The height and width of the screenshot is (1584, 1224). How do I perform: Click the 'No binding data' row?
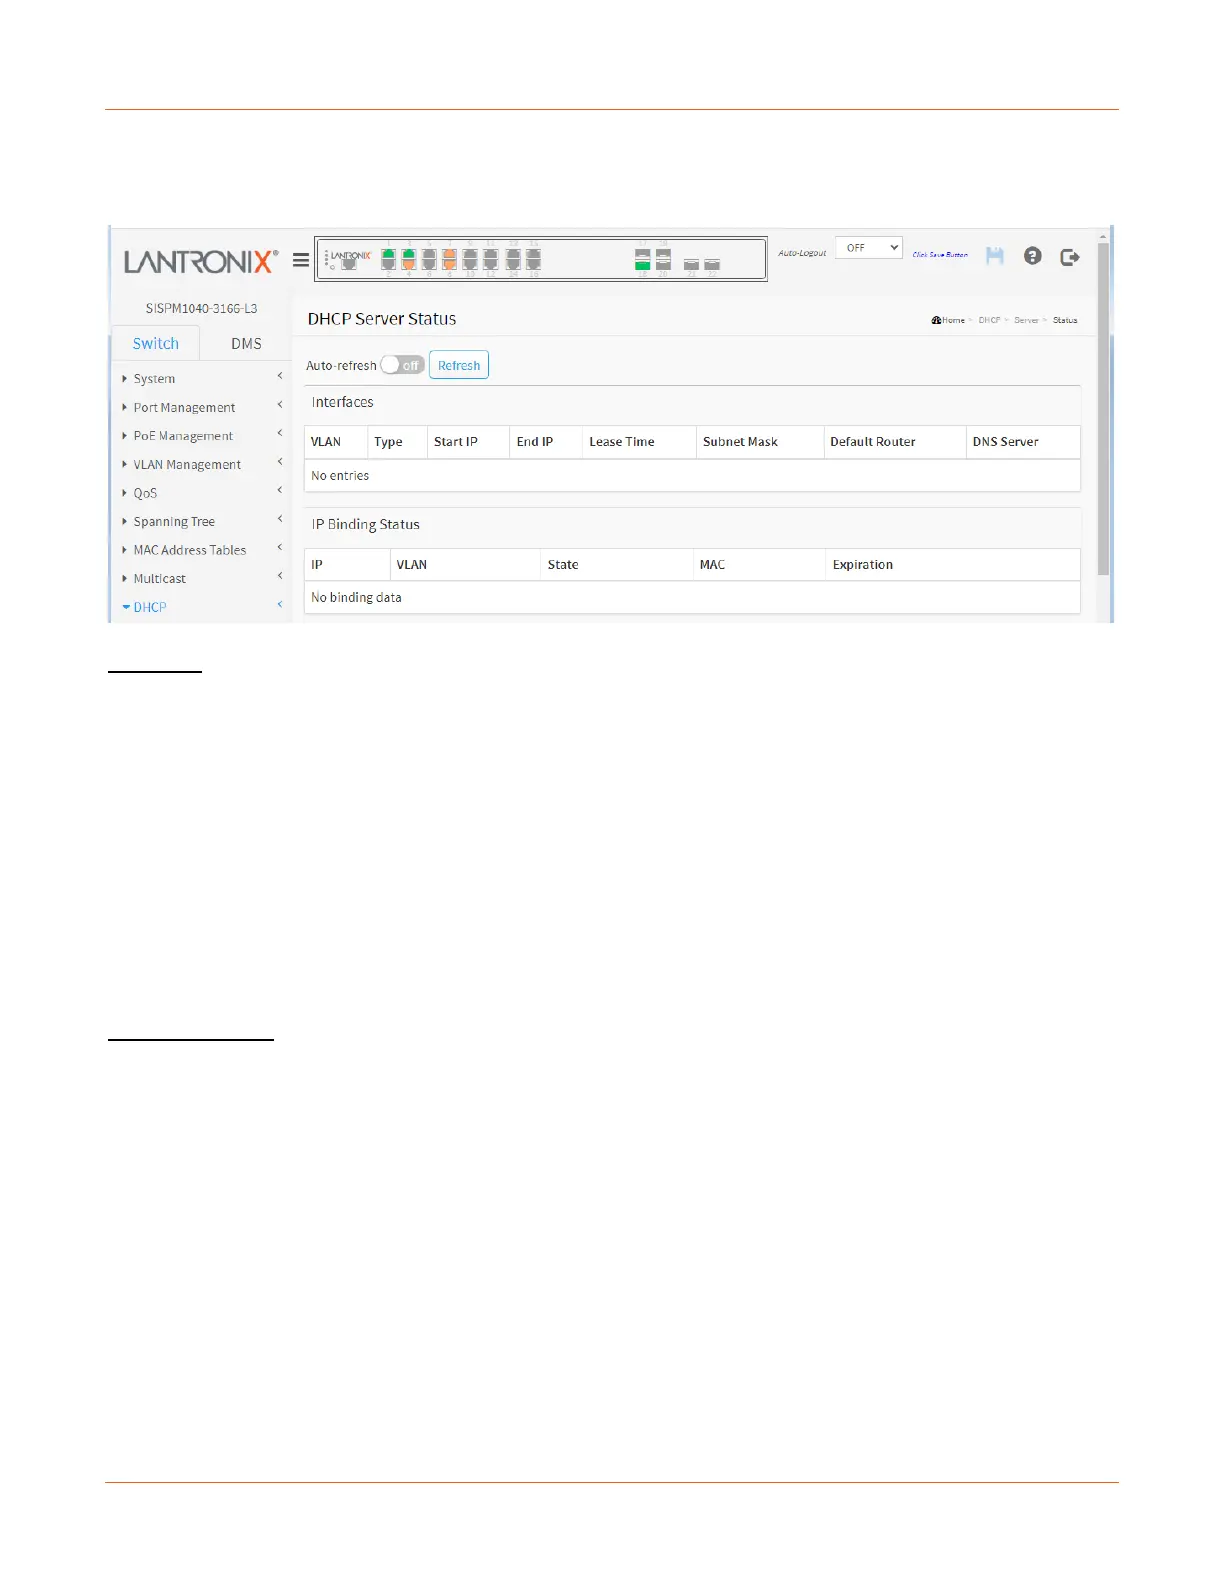point(692,598)
